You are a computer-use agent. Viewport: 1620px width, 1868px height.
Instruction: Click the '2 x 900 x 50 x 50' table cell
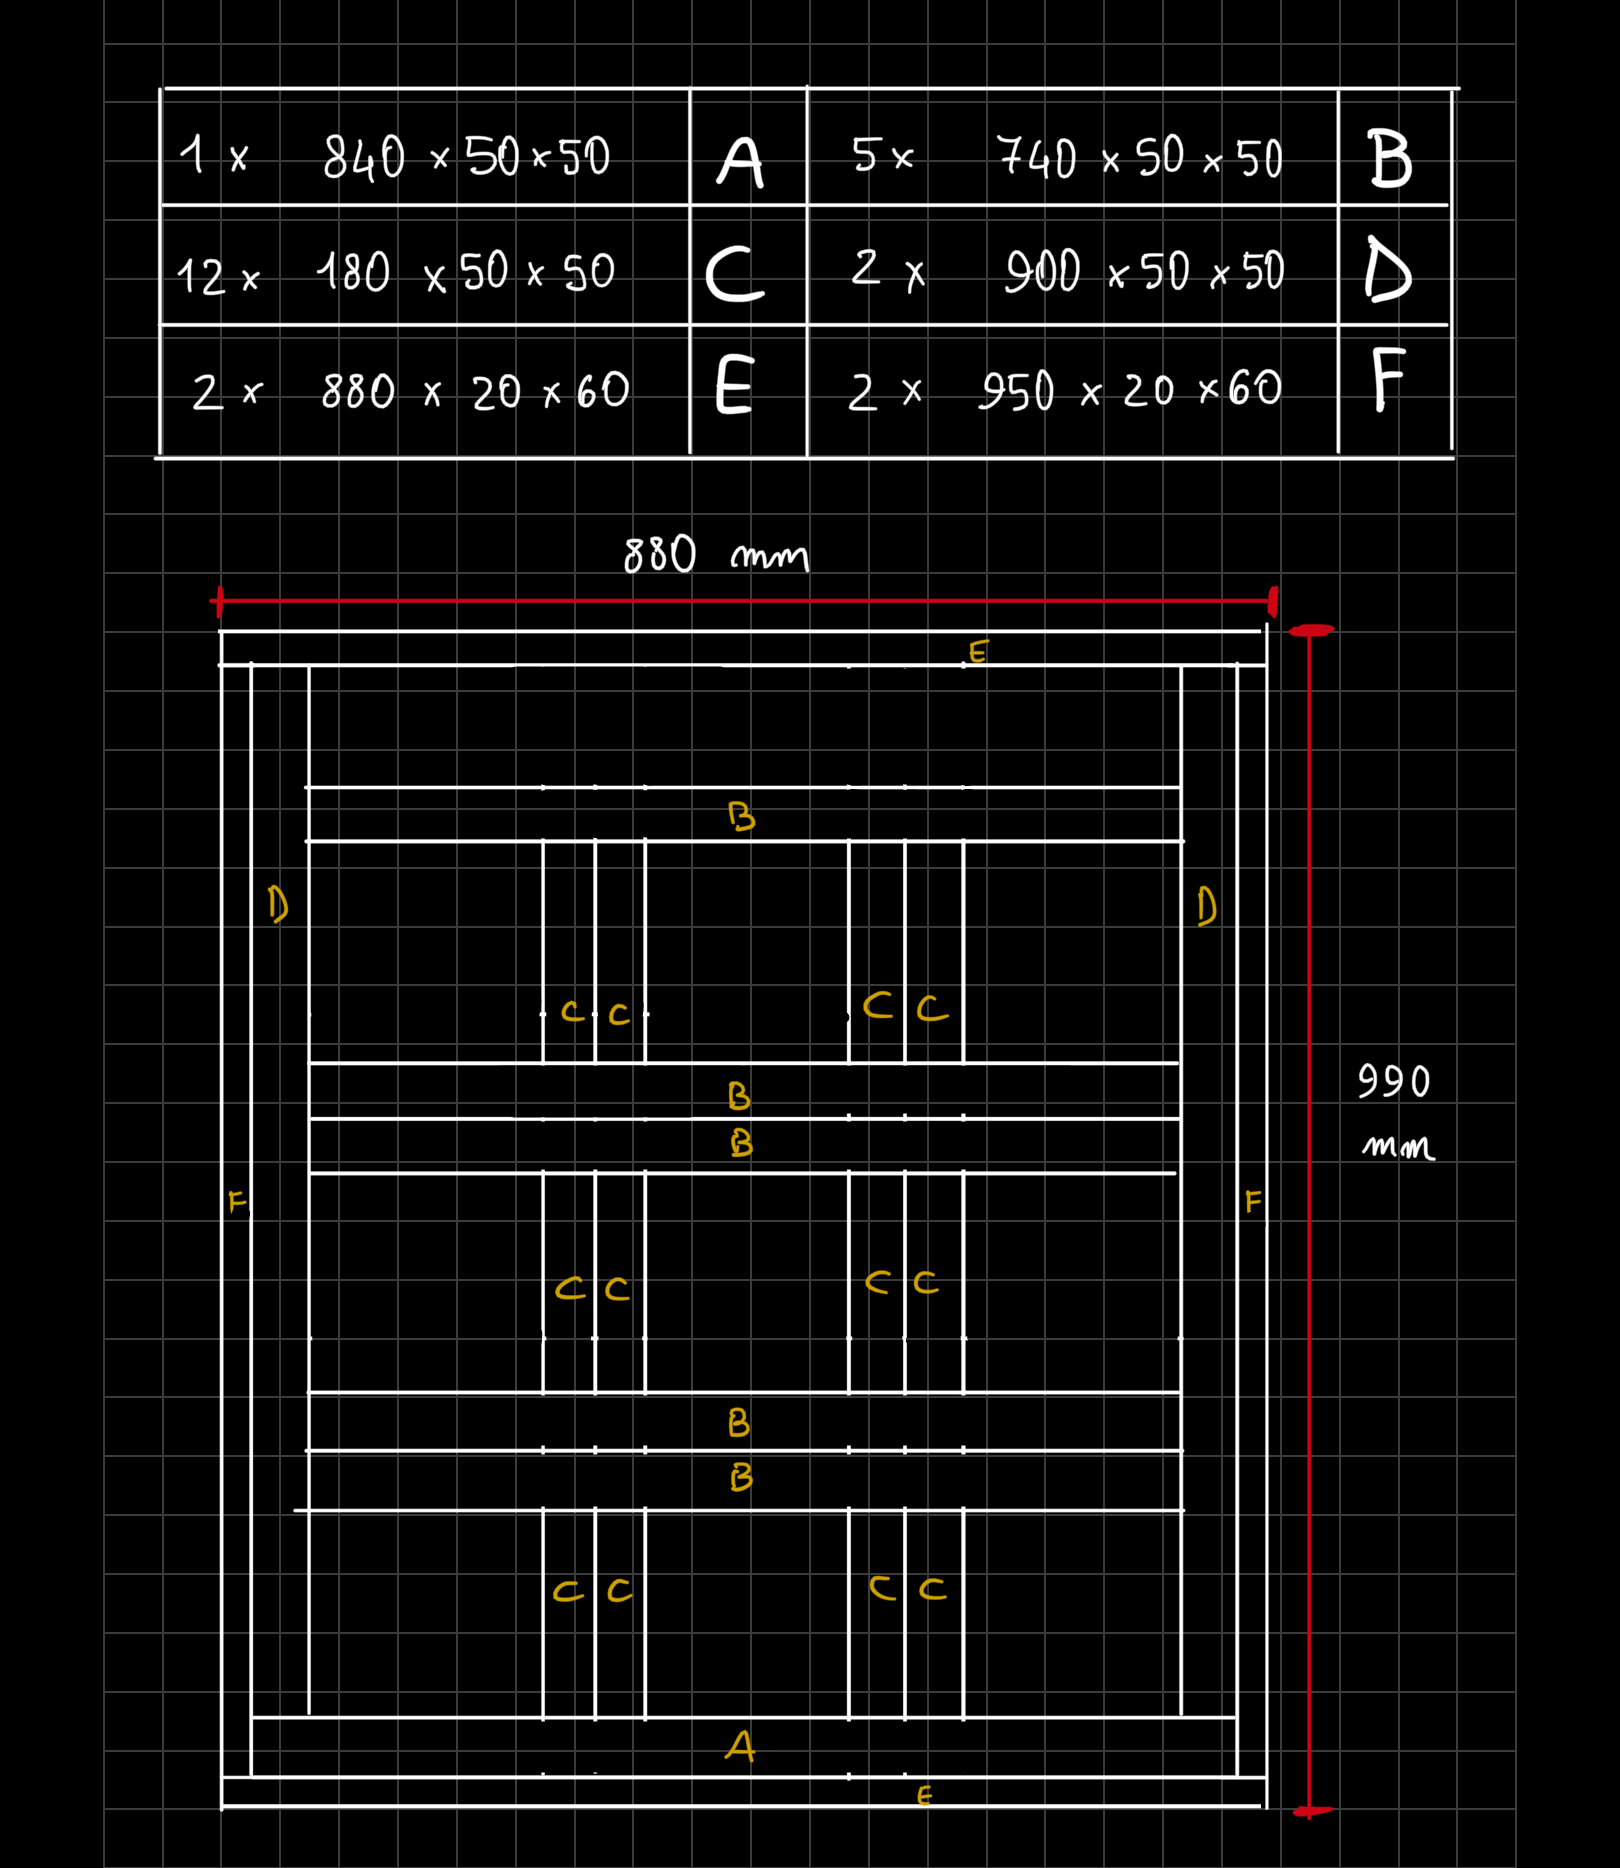[x=1072, y=265]
